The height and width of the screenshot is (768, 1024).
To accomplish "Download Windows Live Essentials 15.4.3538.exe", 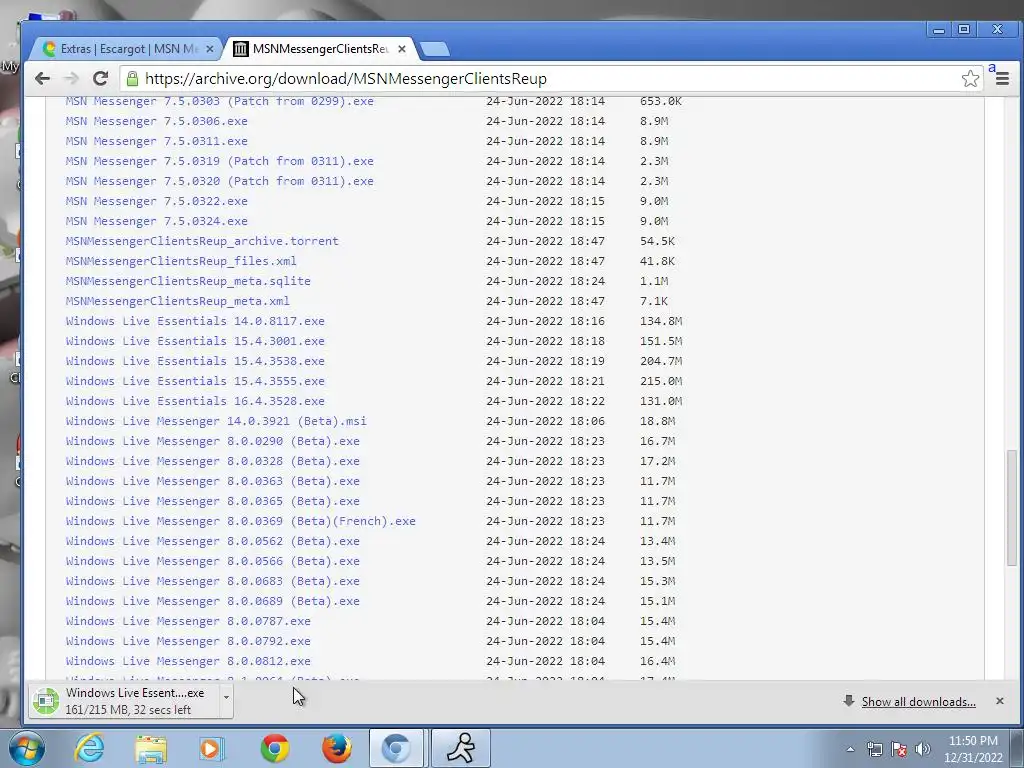I will point(195,361).
